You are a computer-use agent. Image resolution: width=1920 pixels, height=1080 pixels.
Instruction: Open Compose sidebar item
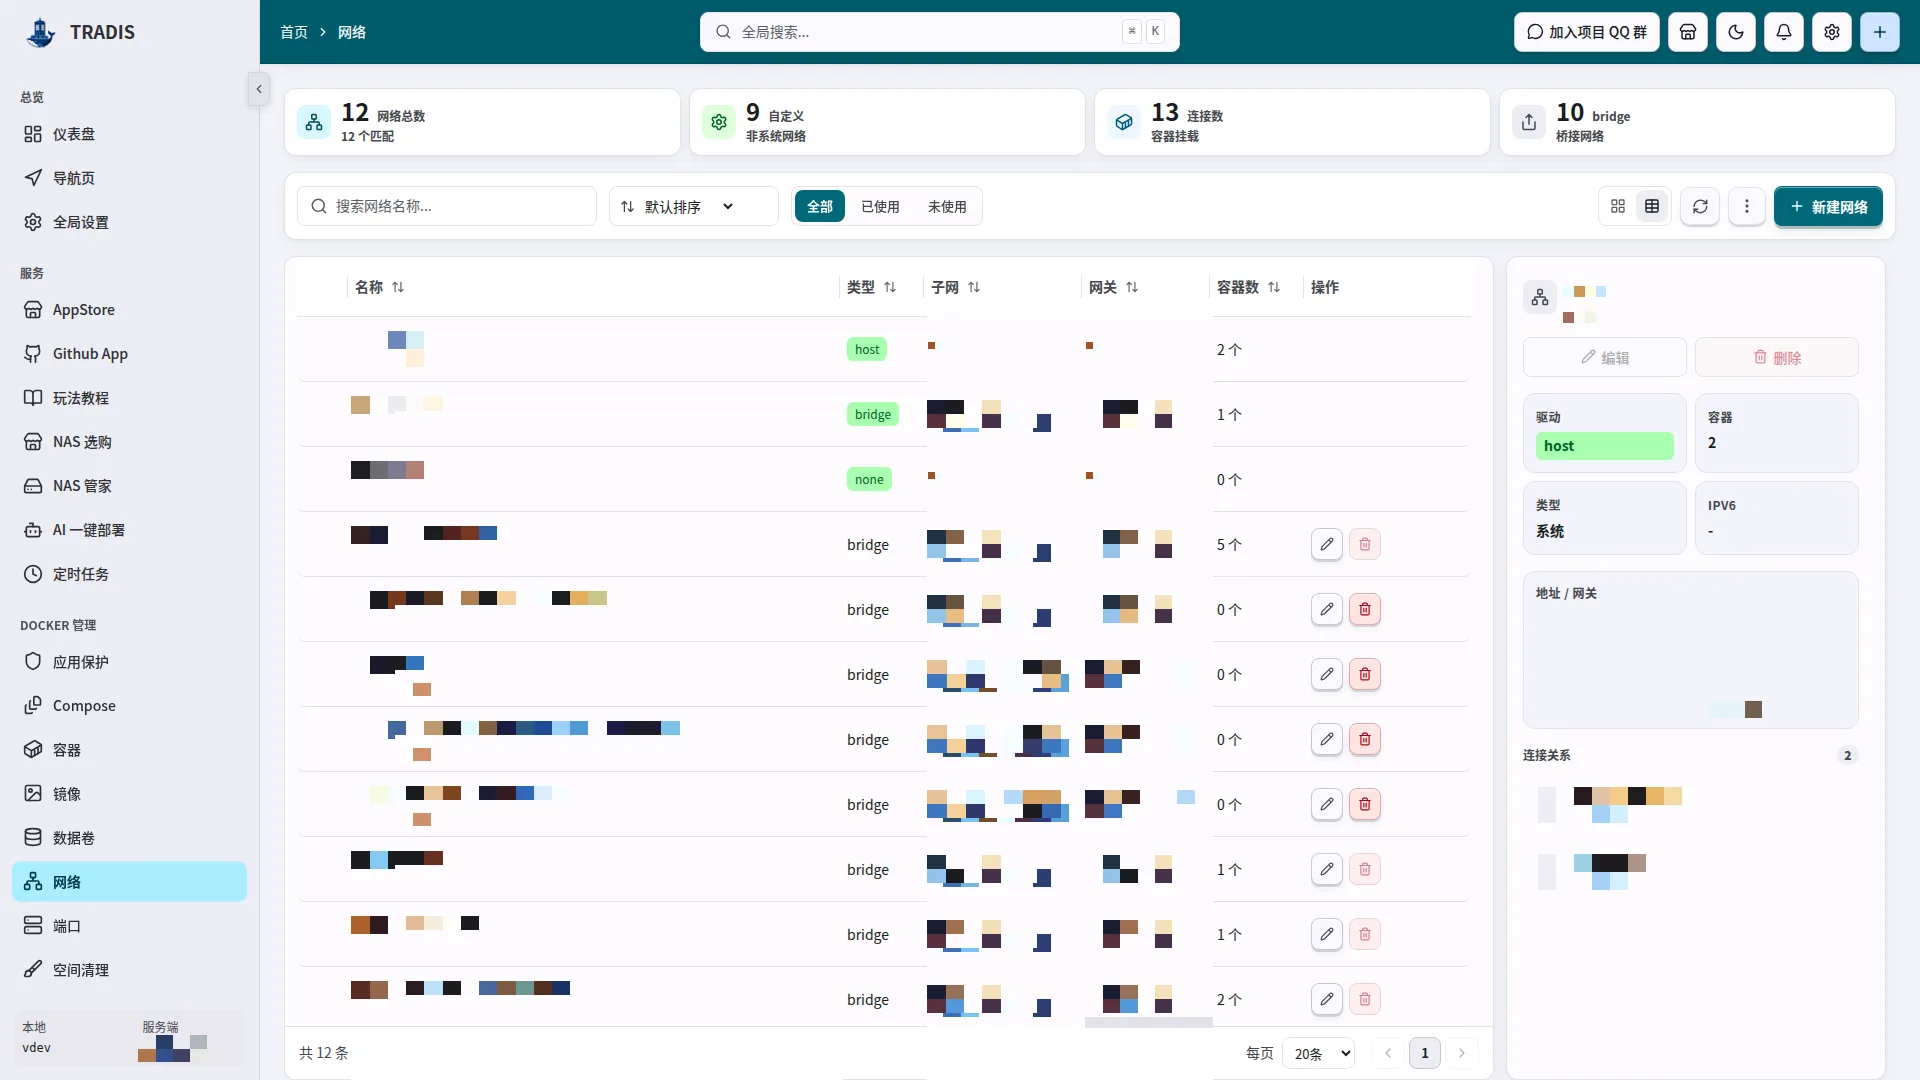130,706
